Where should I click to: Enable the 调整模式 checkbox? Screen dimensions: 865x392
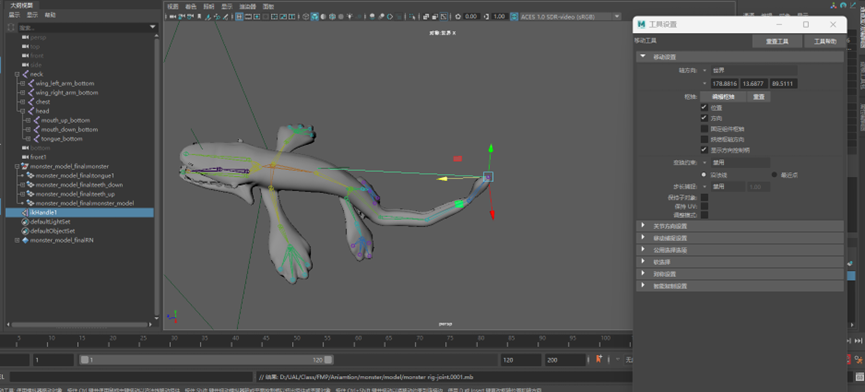[704, 214]
